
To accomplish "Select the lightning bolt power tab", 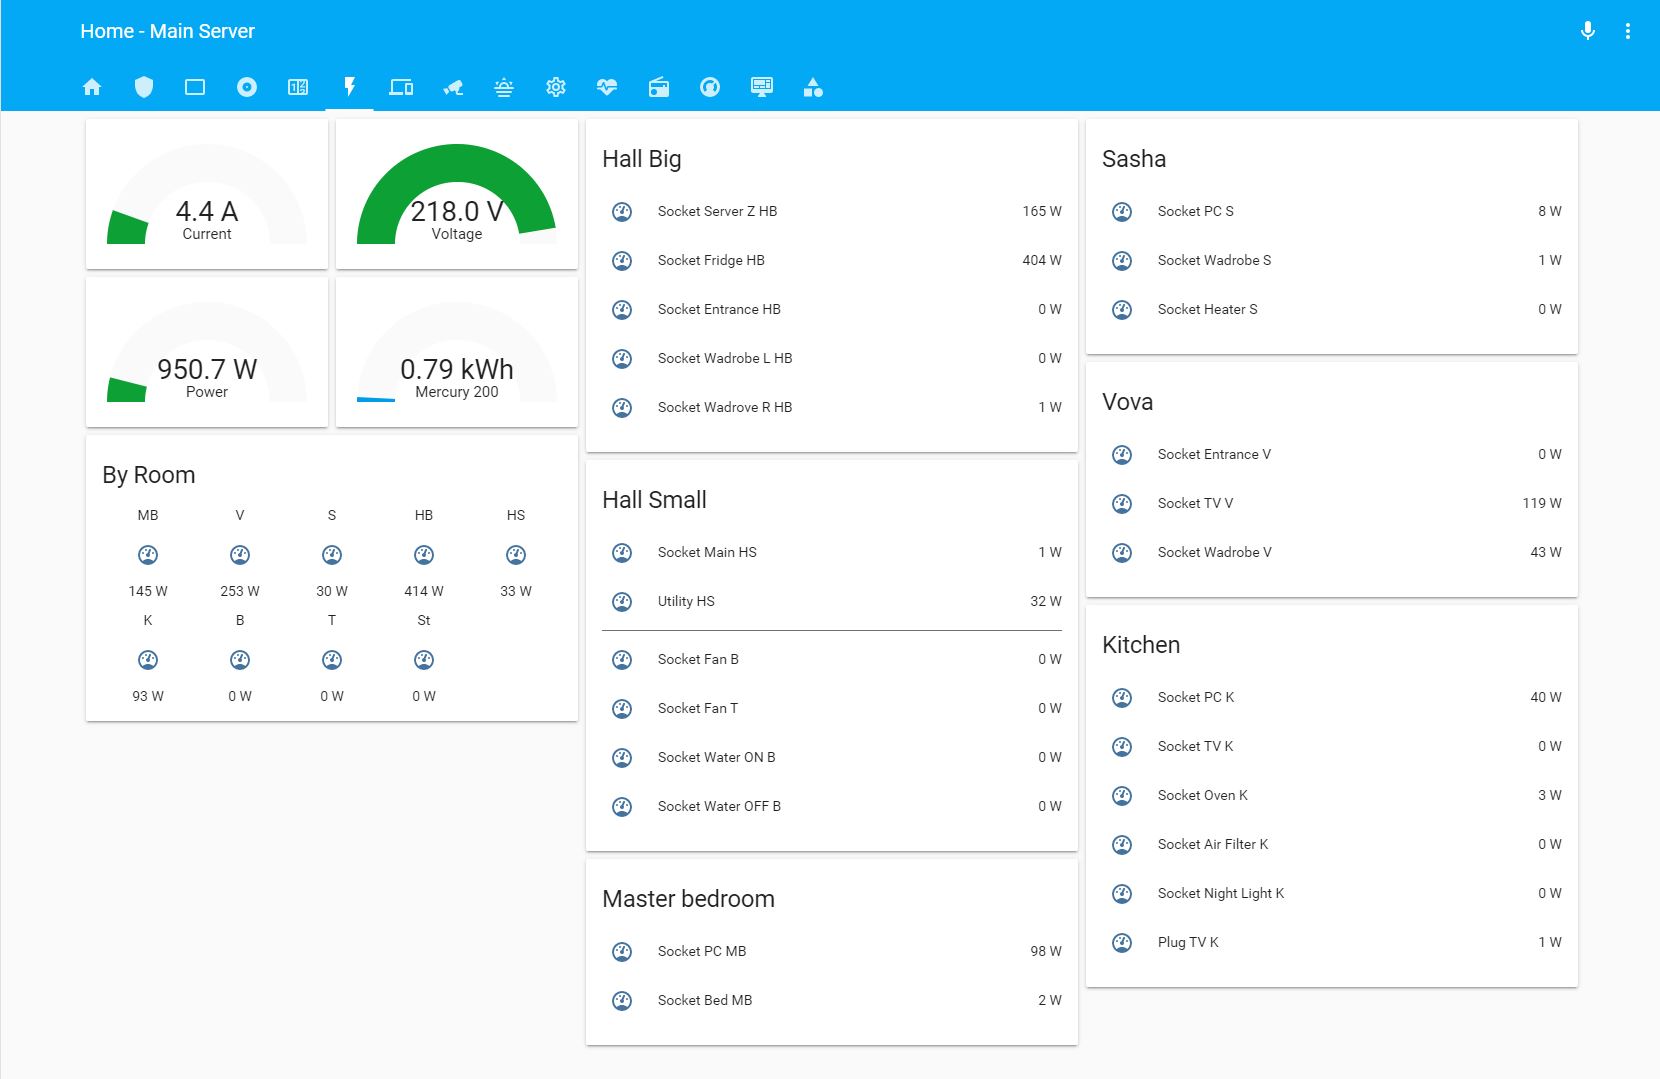I will 350,87.
